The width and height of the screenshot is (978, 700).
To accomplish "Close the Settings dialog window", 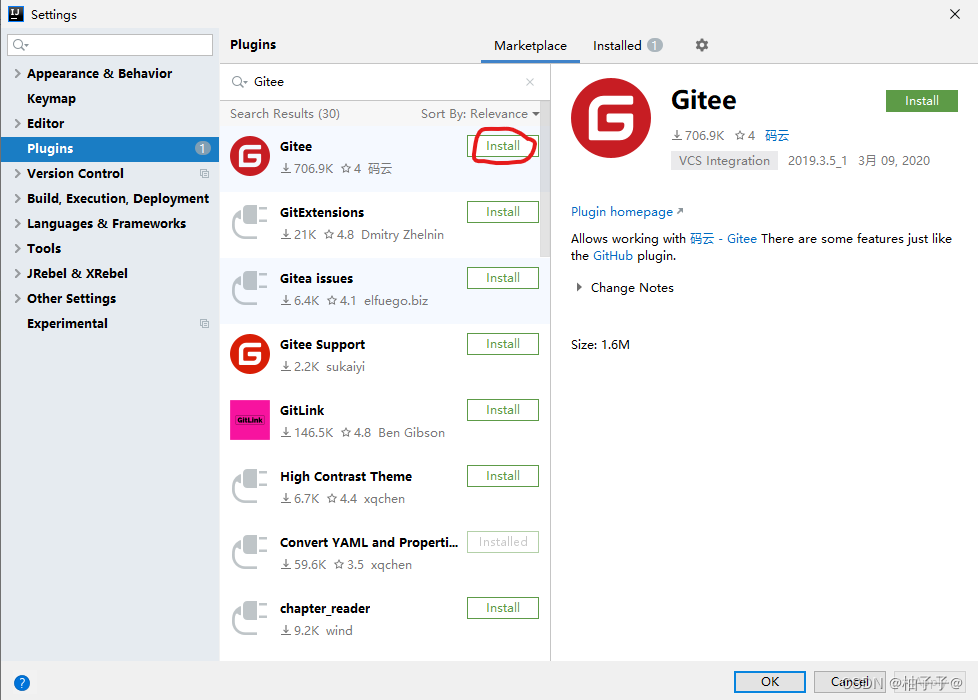I will coord(954,14).
